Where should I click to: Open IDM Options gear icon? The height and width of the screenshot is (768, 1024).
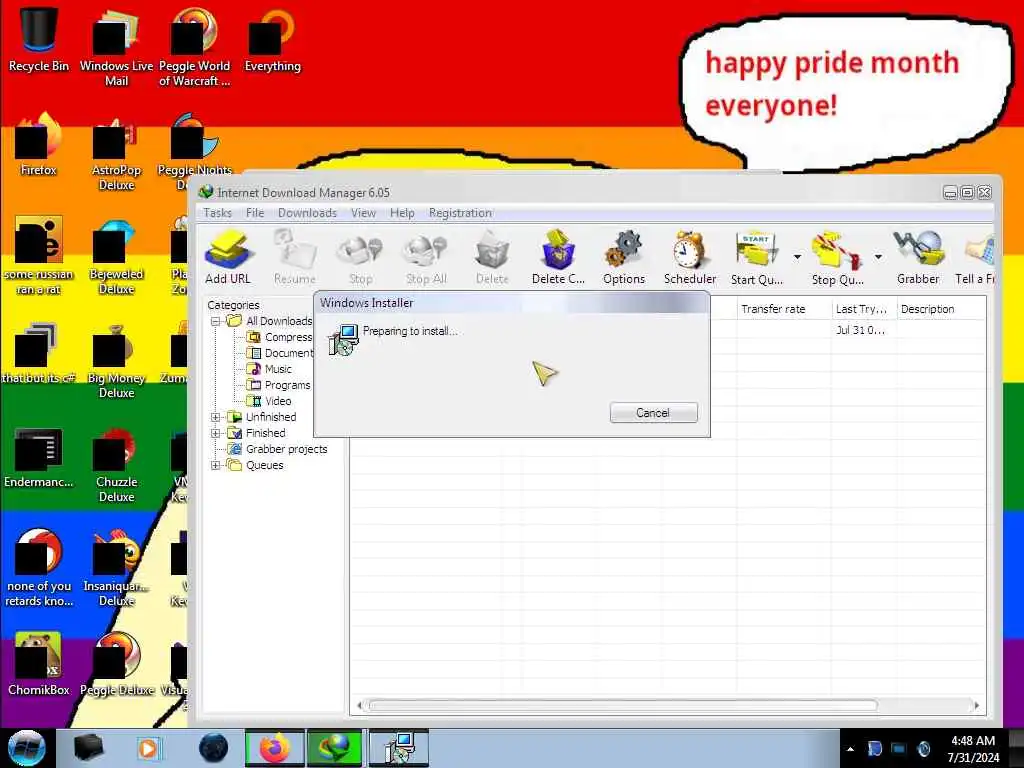624,257
